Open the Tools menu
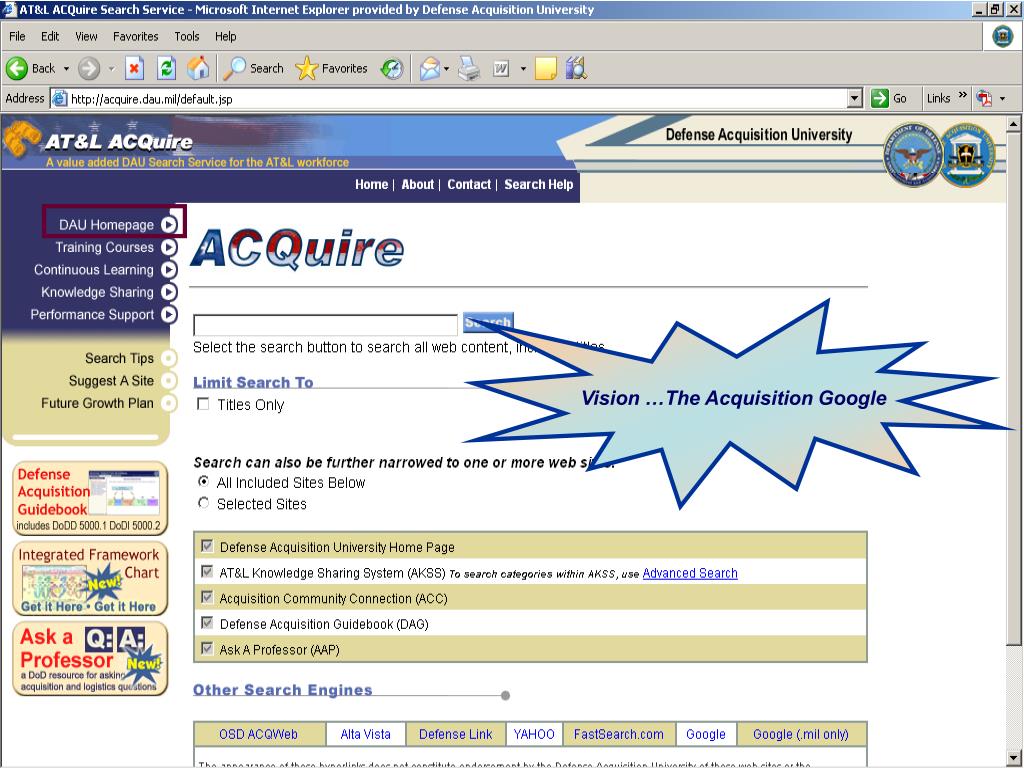Image resolution: width=1024 pixels, height=768 pixels. pyautogui.click(x=187, y=37)
